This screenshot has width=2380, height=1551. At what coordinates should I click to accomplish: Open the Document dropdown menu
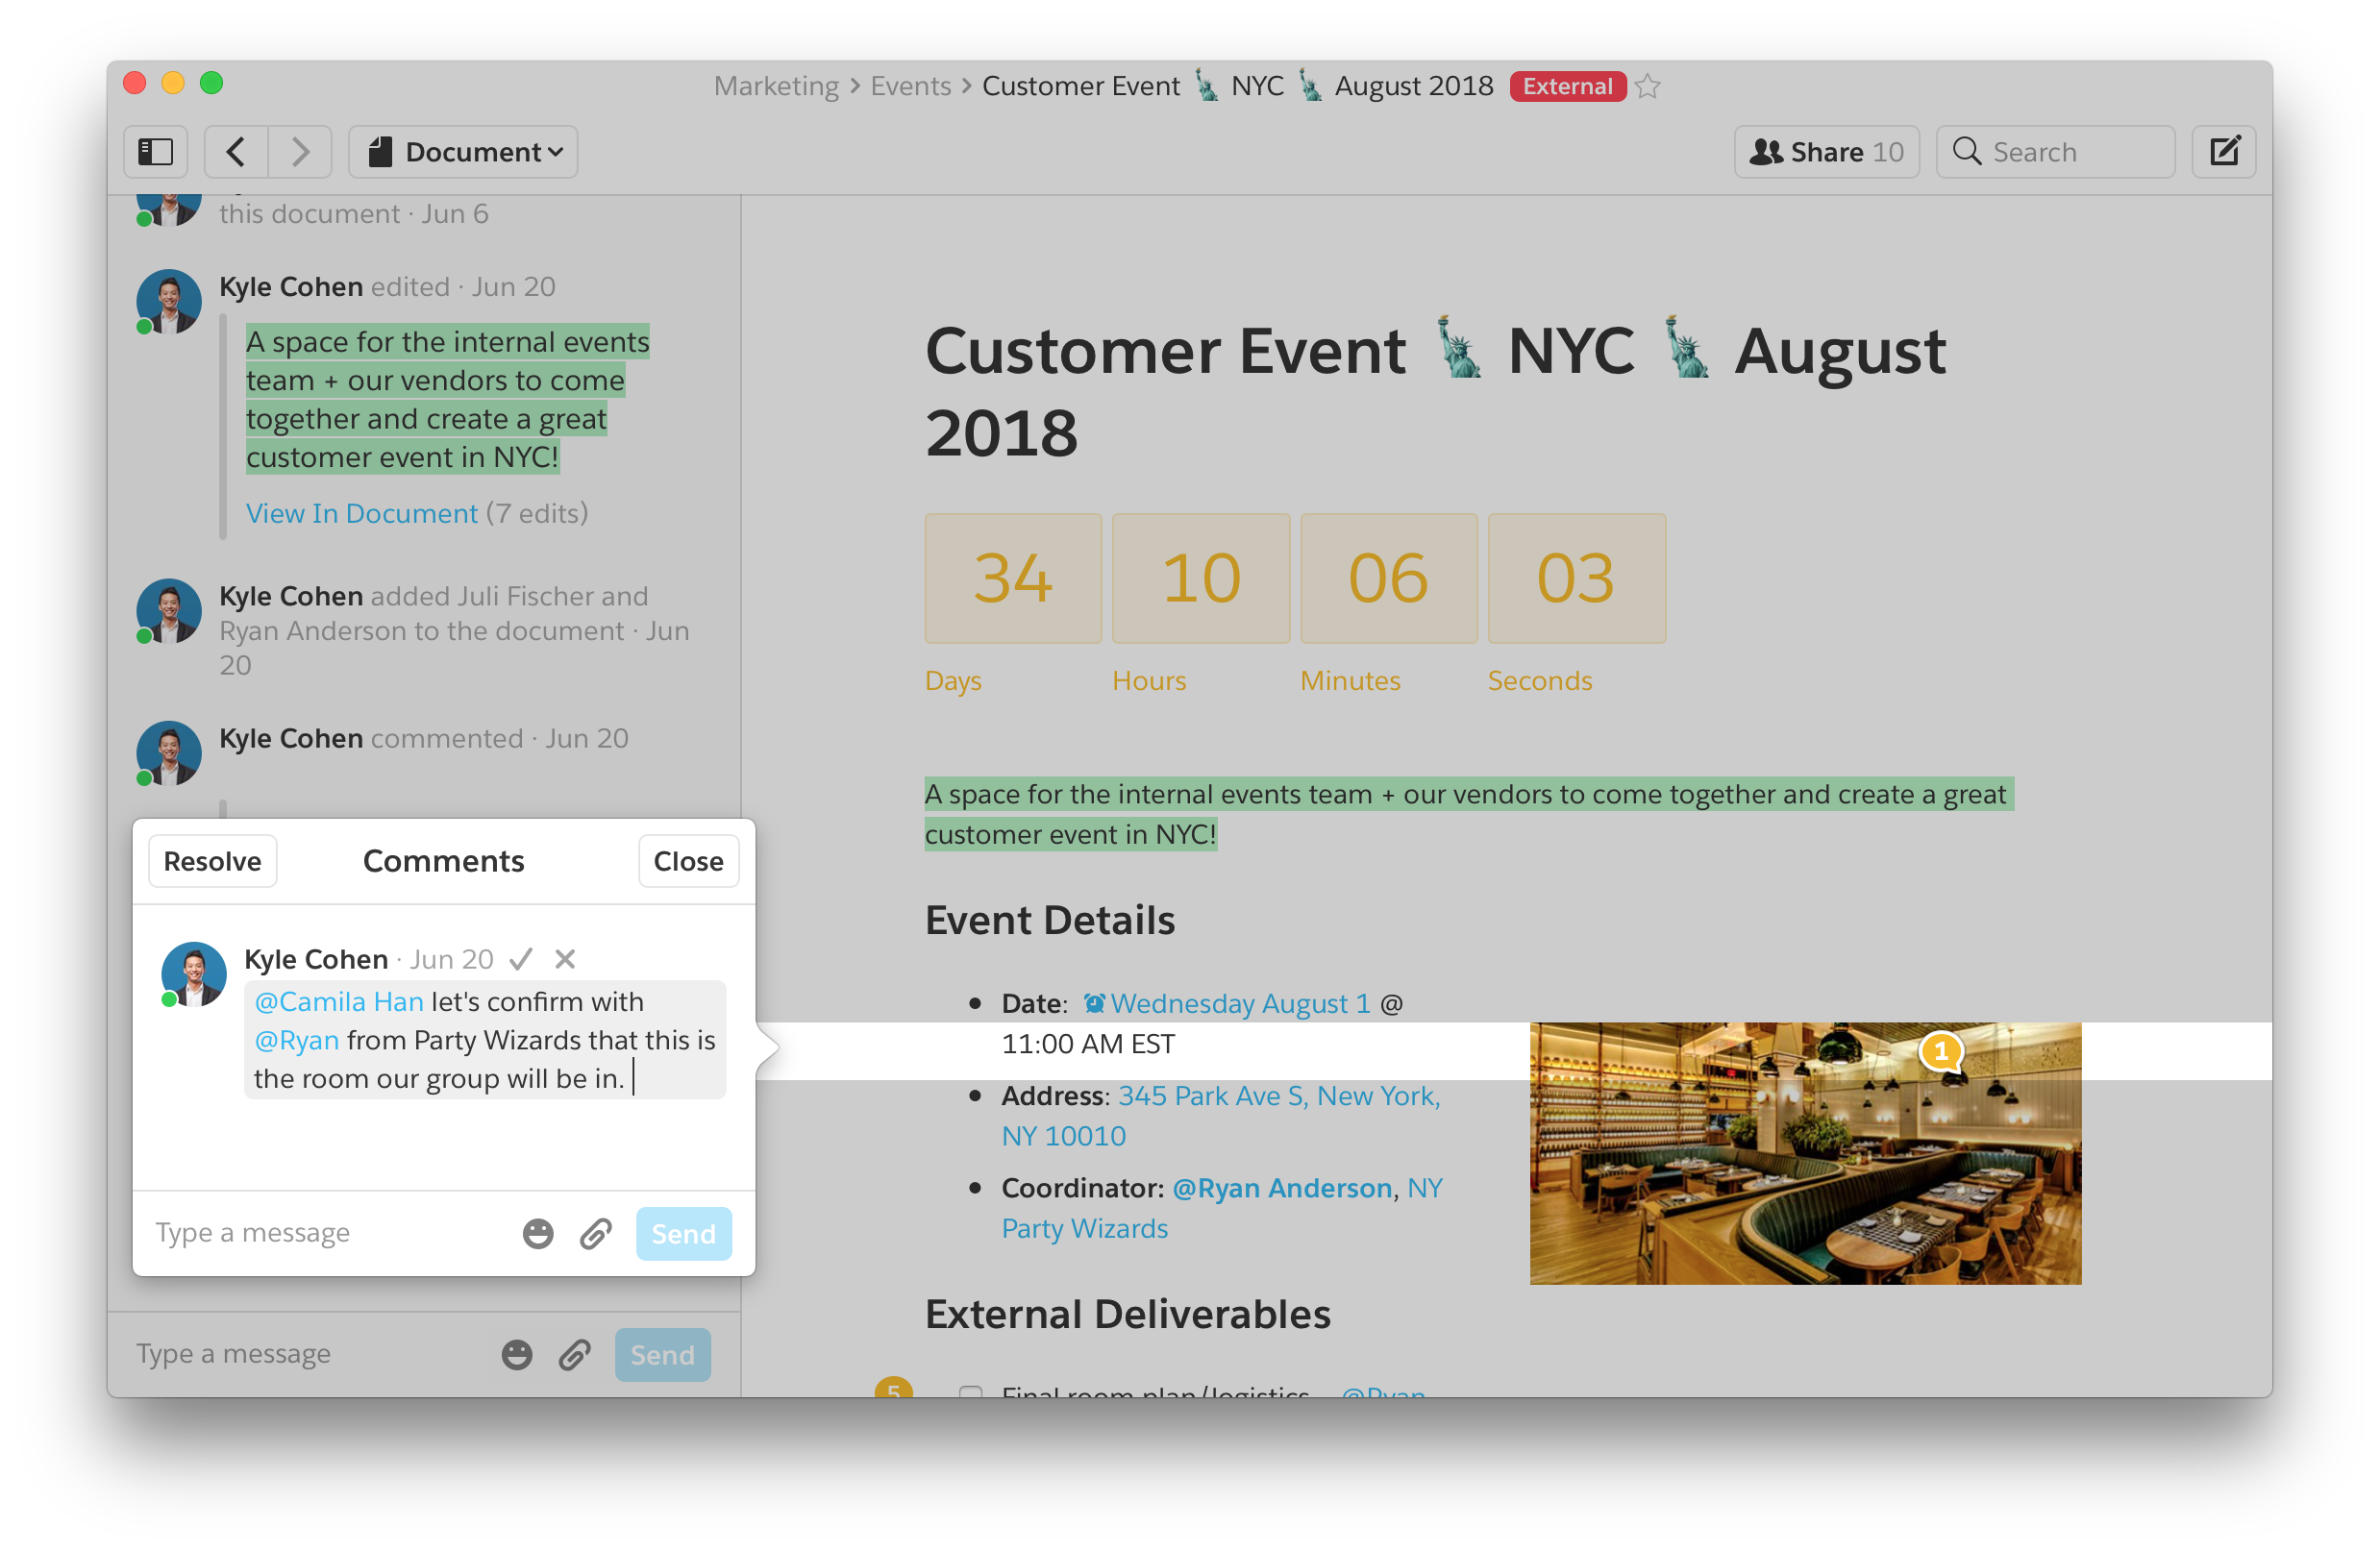point(463,152)
